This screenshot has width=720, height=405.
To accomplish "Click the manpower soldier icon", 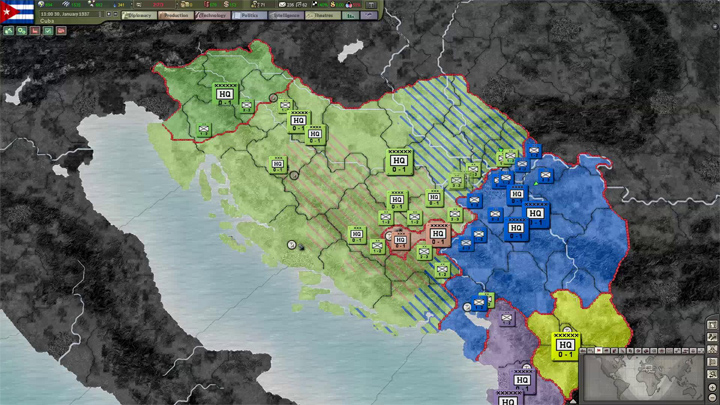I will click(x=255, y=5).
